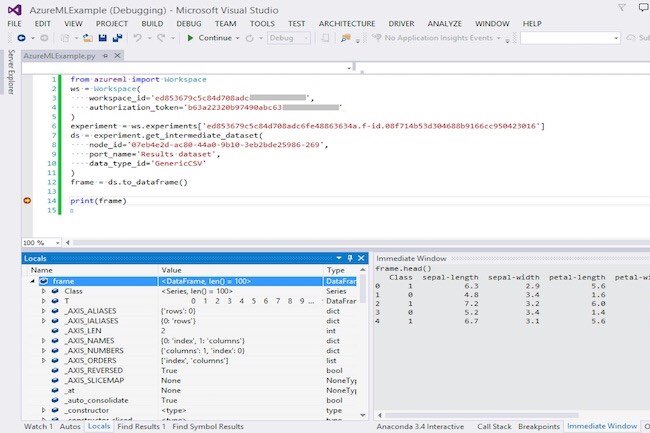Open the FILE menu
Screen dimensions: 650x433
pyautogui.click(x=15, y=24)
